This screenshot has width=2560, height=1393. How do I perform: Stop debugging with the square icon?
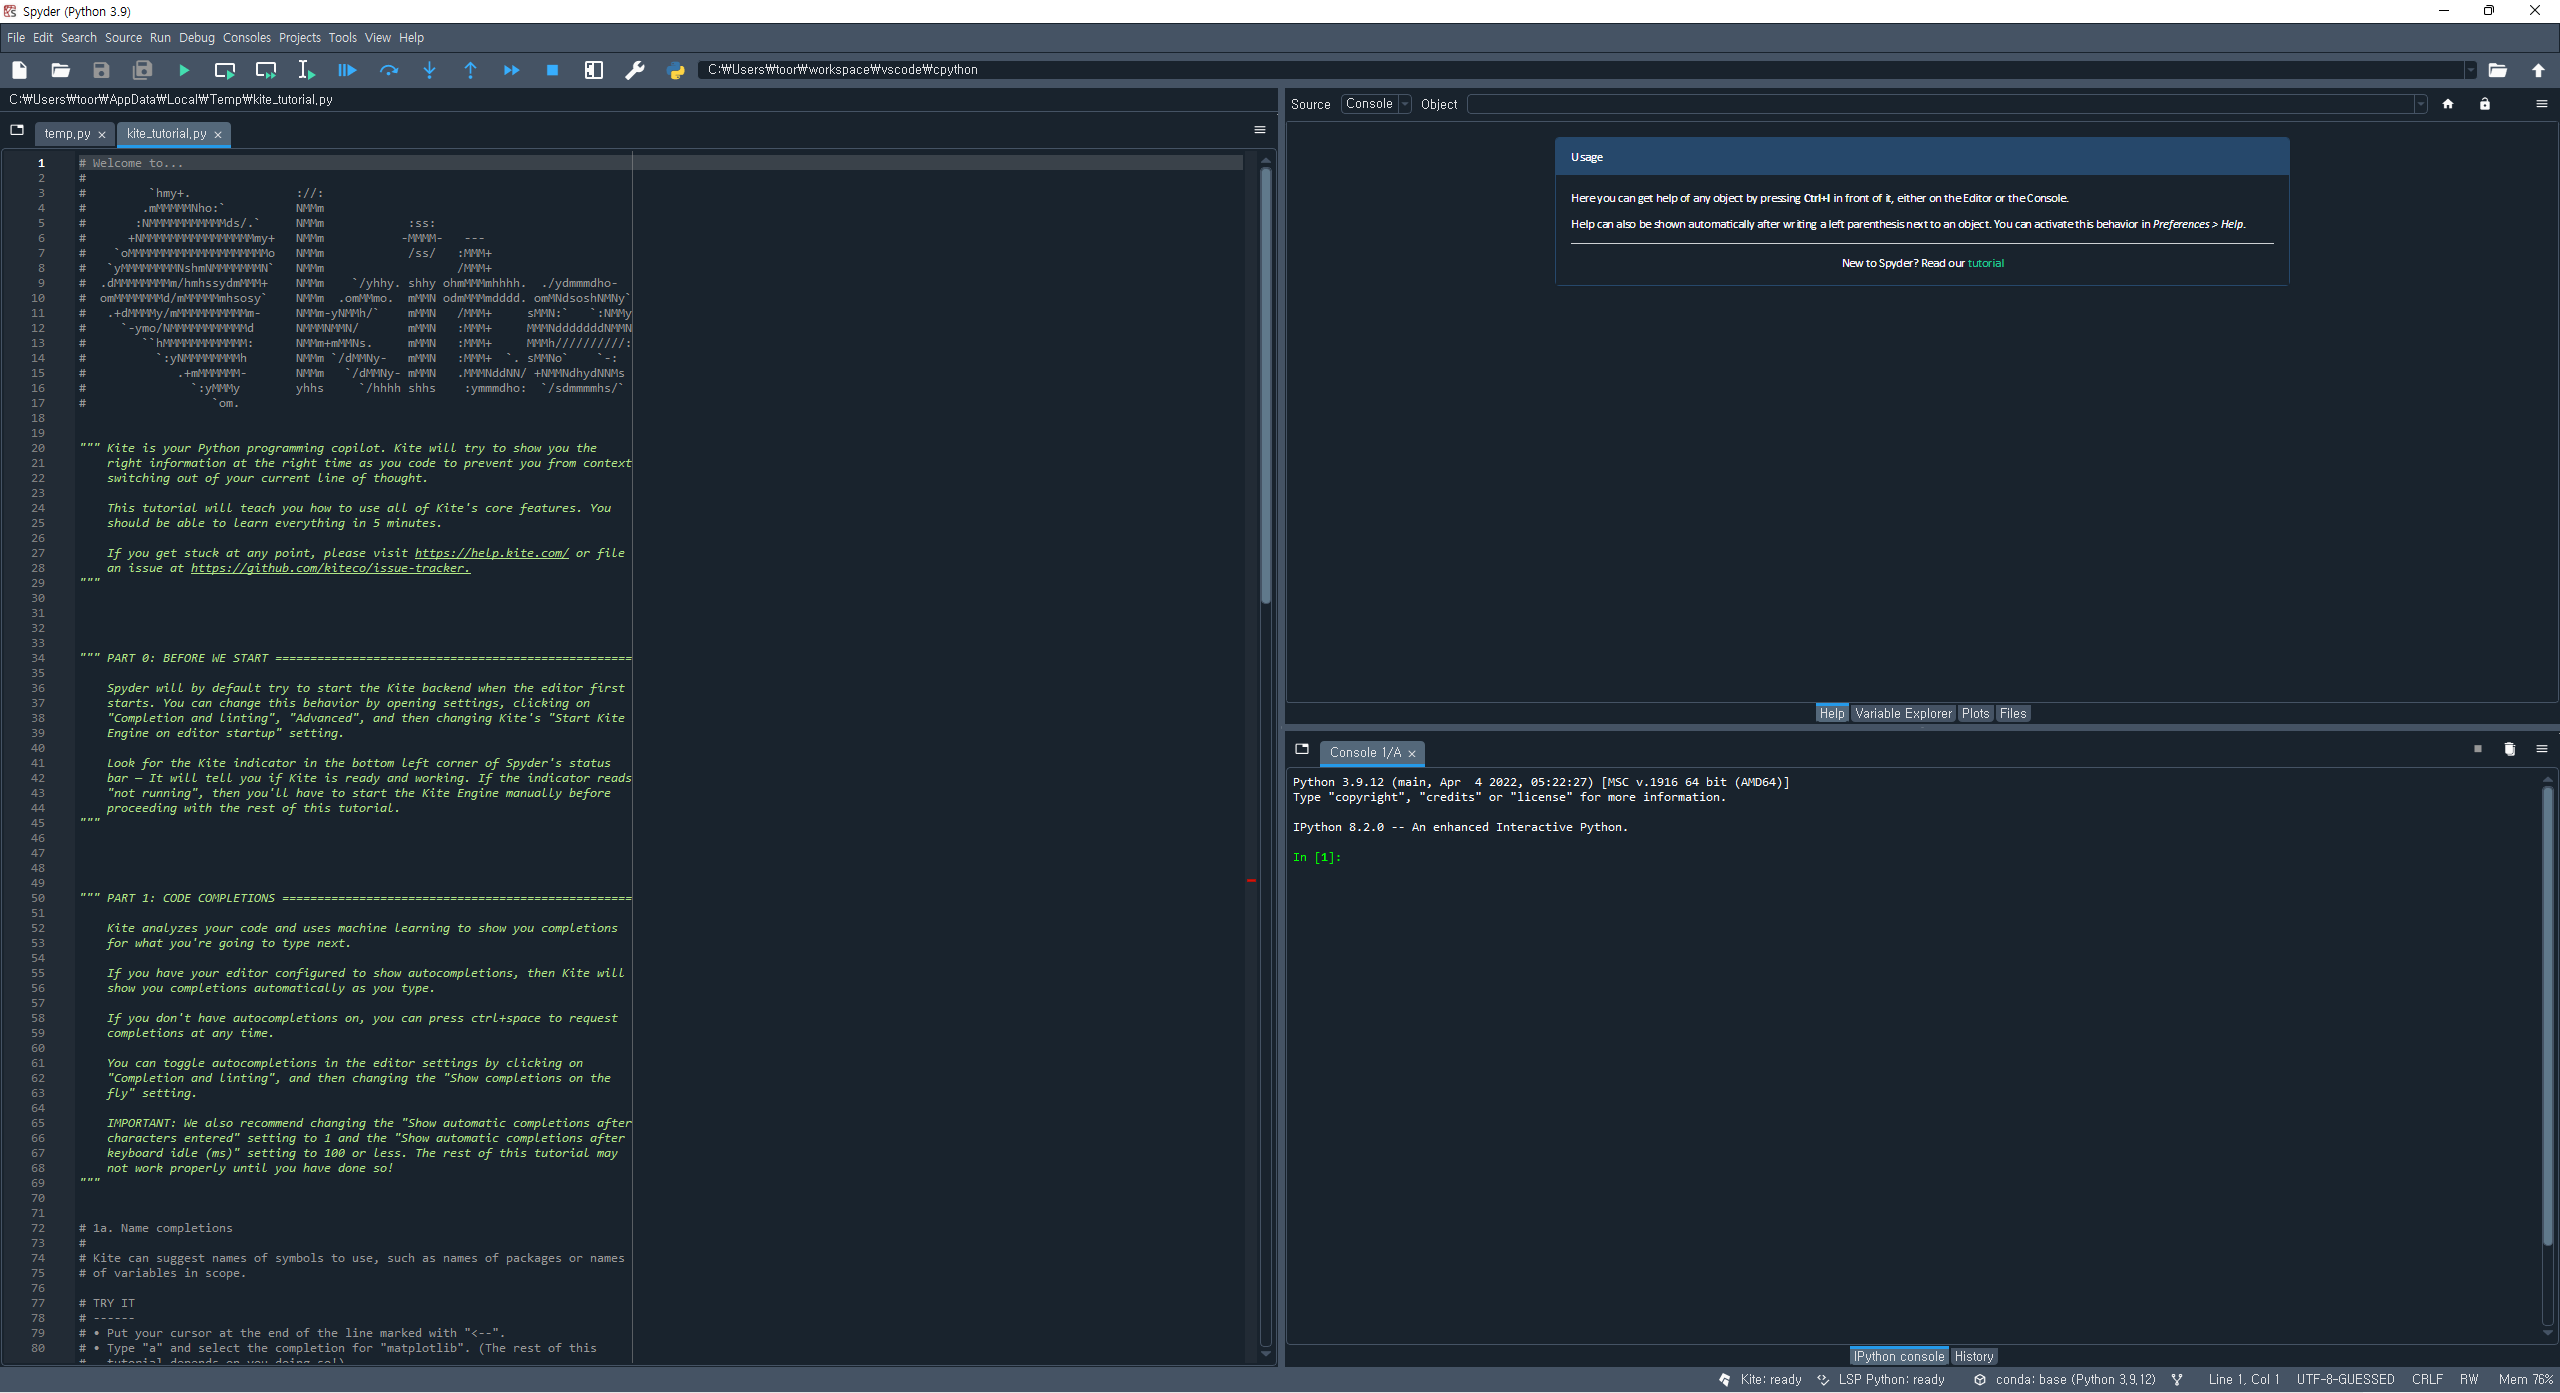click(x=552, y=70)
